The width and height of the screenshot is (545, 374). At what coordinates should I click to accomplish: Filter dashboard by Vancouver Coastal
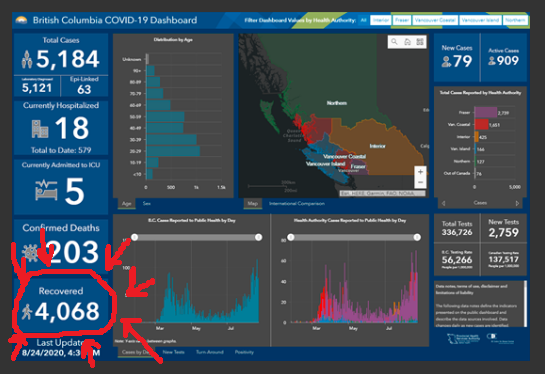[435, 20]
